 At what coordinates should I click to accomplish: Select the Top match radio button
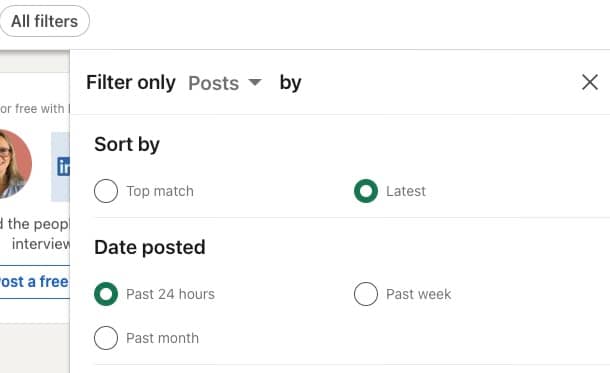pyautogui.click(x=106, y=191)
